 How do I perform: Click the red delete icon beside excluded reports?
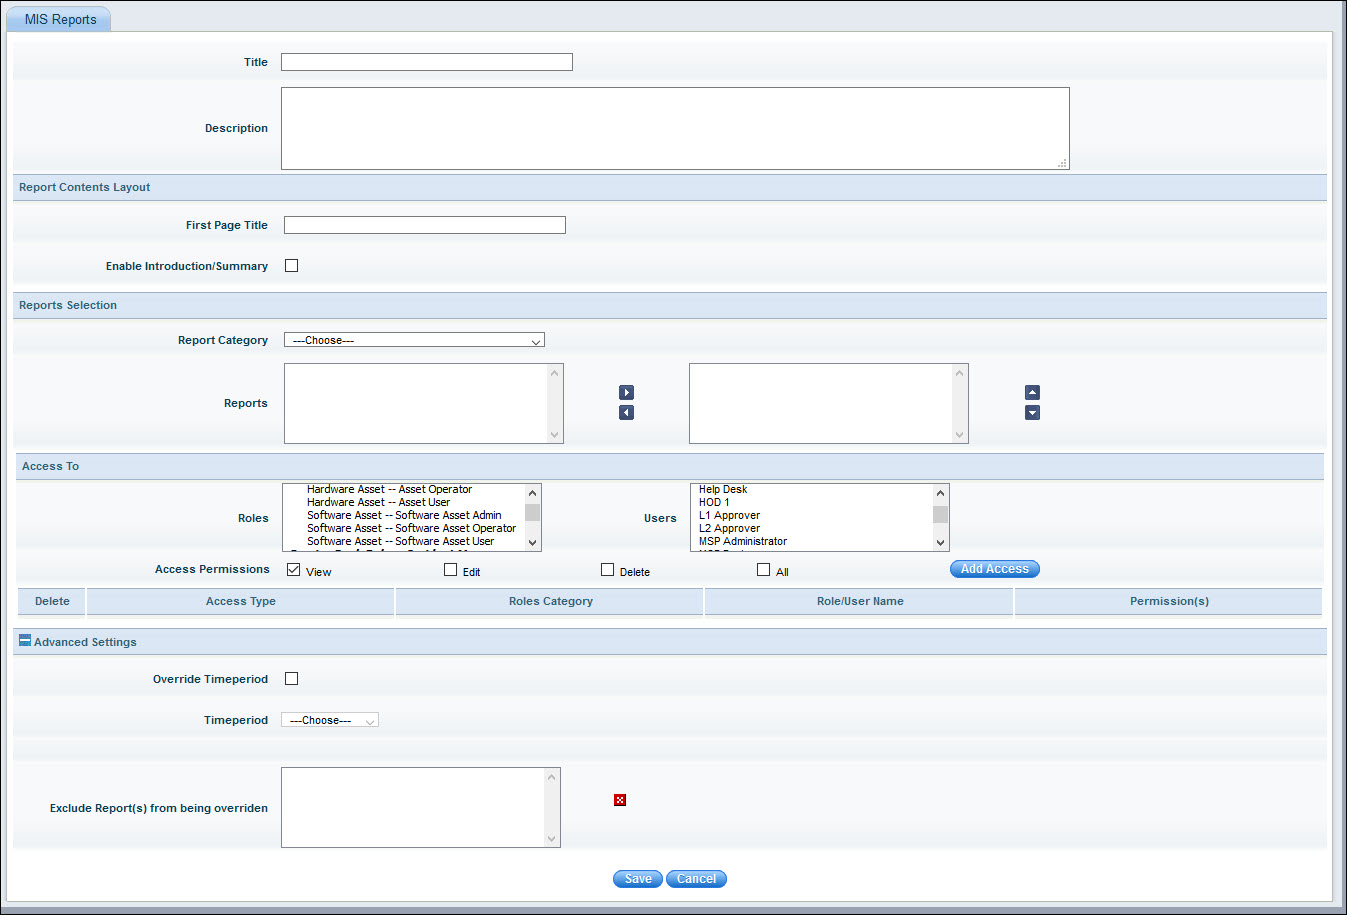tap(619, 799)
